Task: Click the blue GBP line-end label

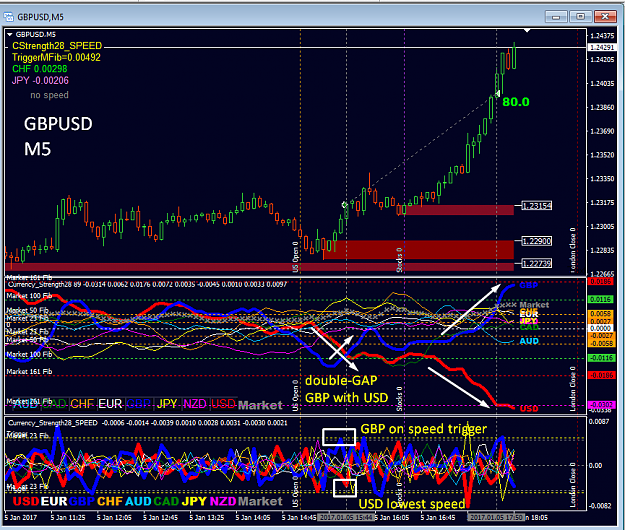Action: coord(529,285)
